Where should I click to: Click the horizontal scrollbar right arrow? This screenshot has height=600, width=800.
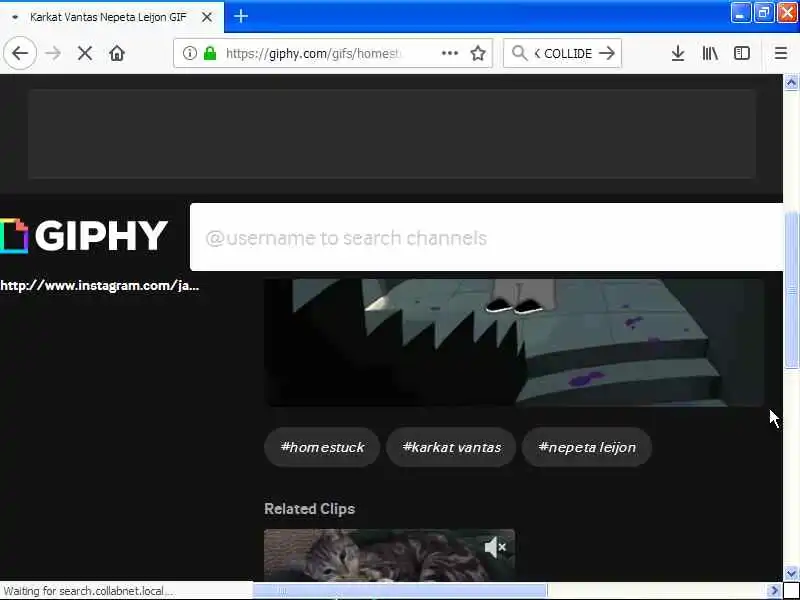tap(774, 591)
